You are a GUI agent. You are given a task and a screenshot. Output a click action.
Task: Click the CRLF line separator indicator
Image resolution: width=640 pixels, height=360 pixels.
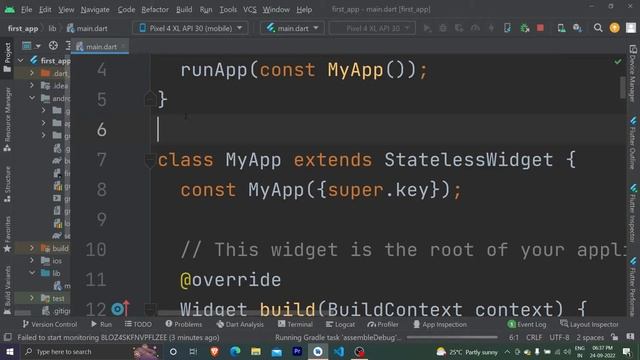[x=534, y=337]
